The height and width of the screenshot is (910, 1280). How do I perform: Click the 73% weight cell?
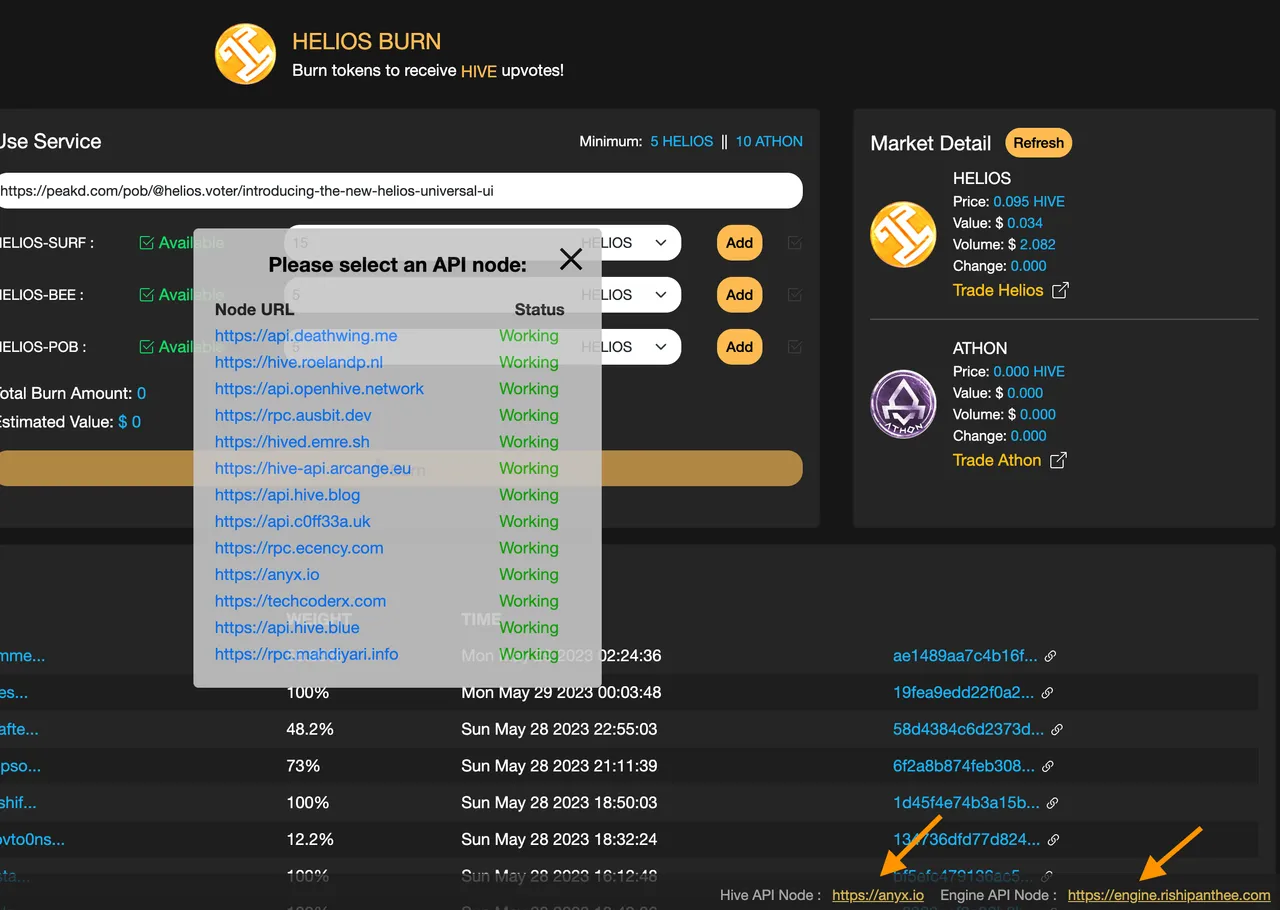click(x=303, y=766)
